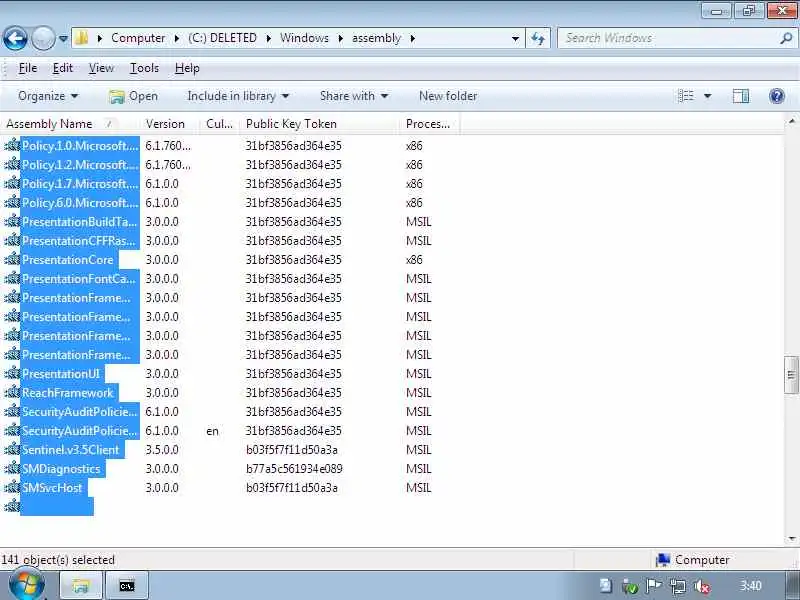This screenshot has height=600, width=800.
Task: Click Windows in address breadcrumb
Action: point(304,38)
